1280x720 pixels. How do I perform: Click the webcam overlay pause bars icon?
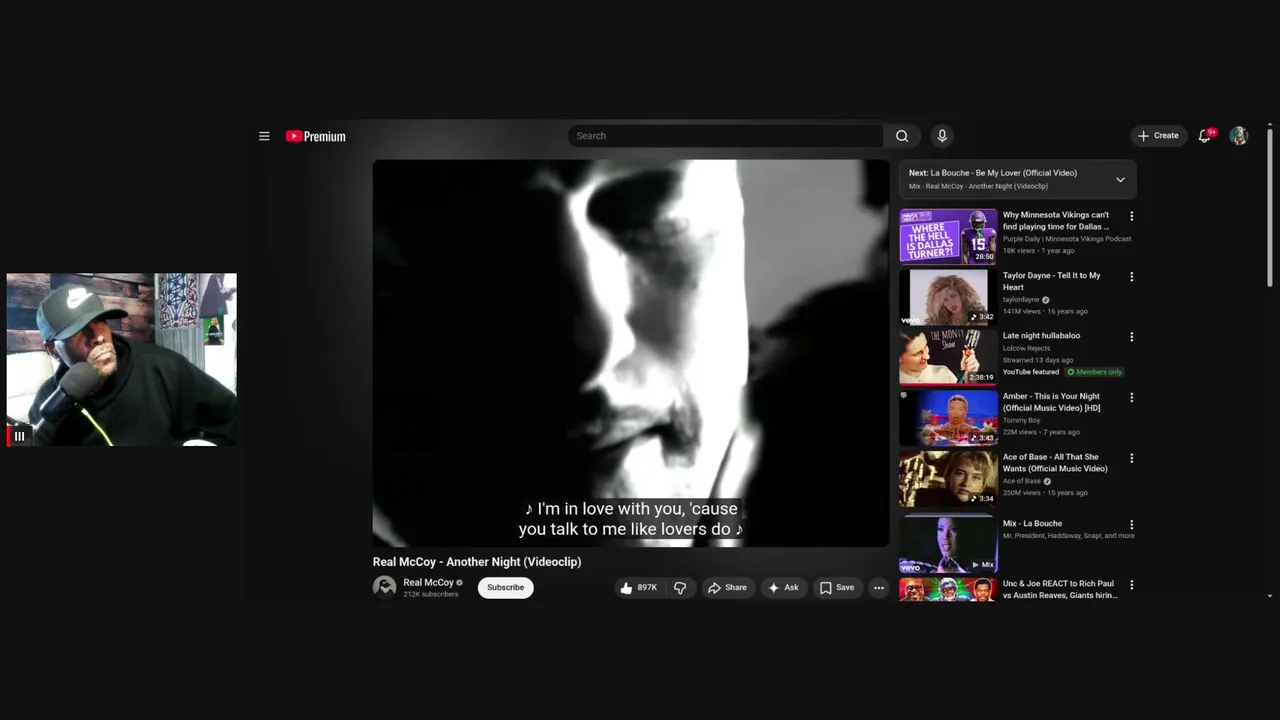(19, 436)
